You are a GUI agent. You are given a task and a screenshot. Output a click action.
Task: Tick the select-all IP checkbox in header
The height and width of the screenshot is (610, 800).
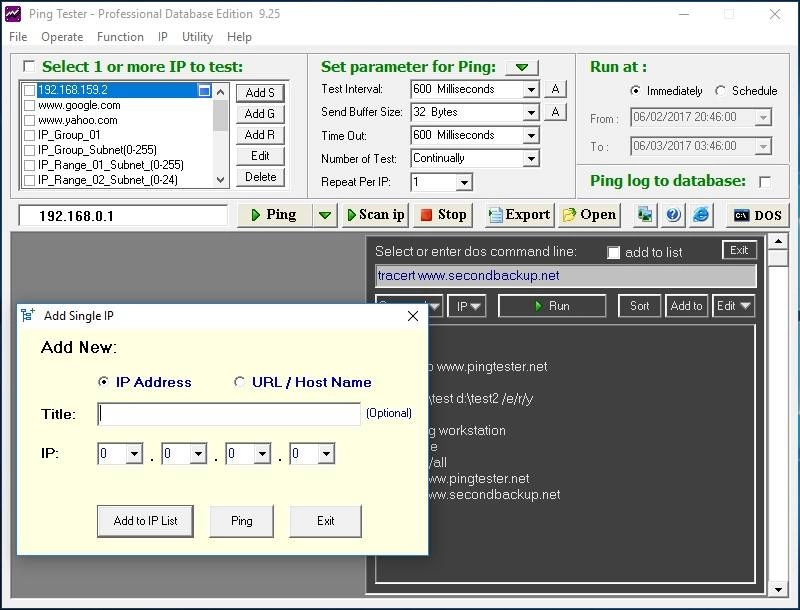[x=29, y=66]
